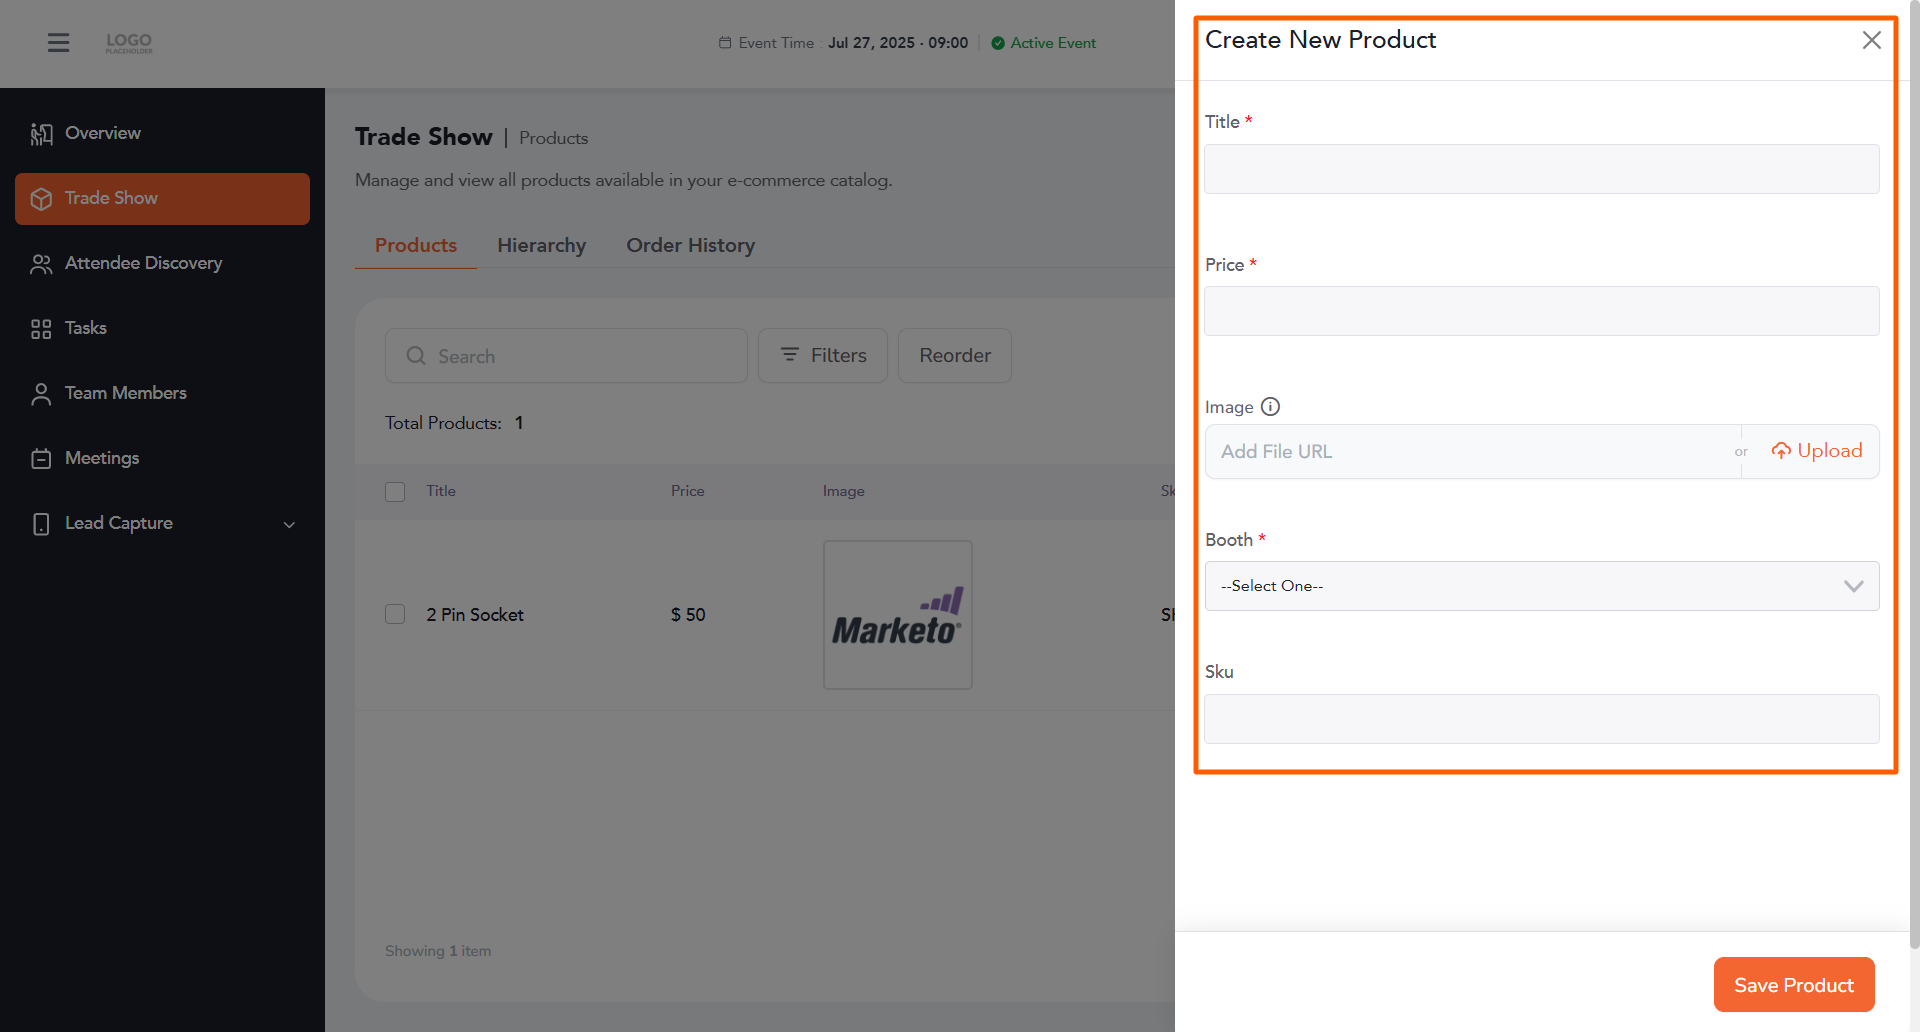This screenshot has height=1032, width=1920.
Task: Click the Meetings calendar icon
Action: (41, 459)
